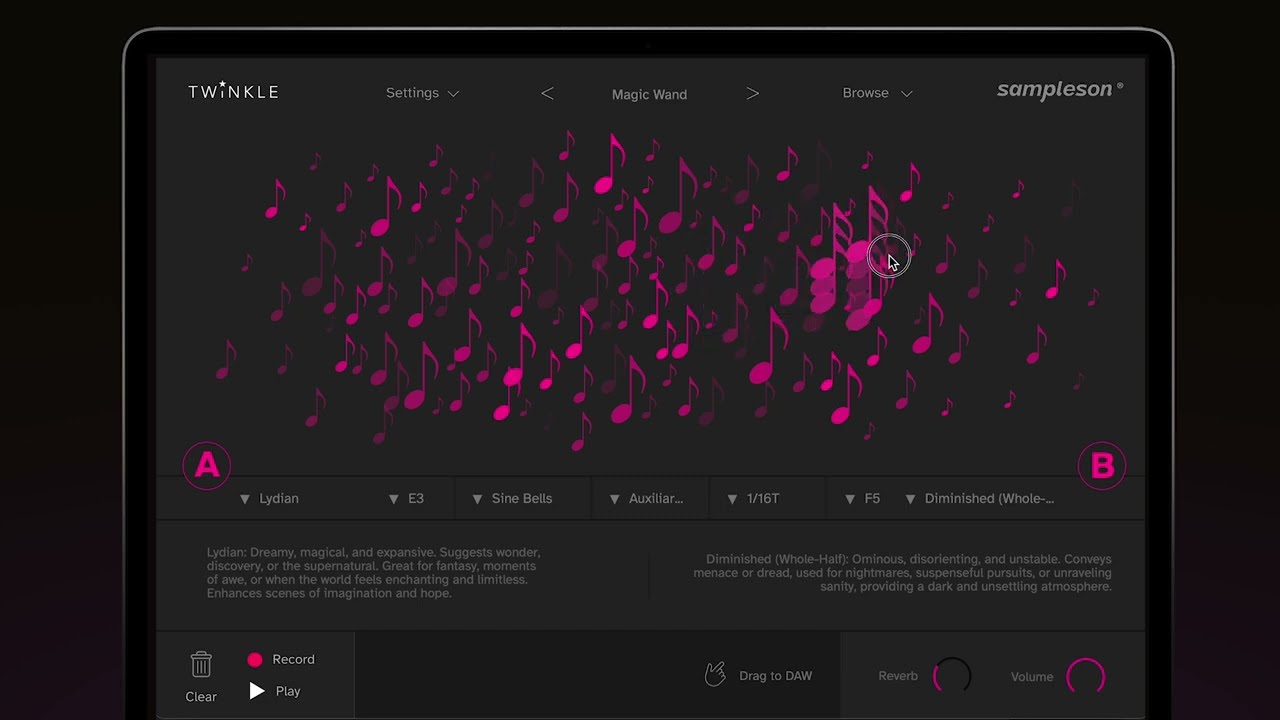Image resolution: width=1280 pixels, height=720 pixels.
Task: Click the Diminished scale description text
Action: click(902, 573)
